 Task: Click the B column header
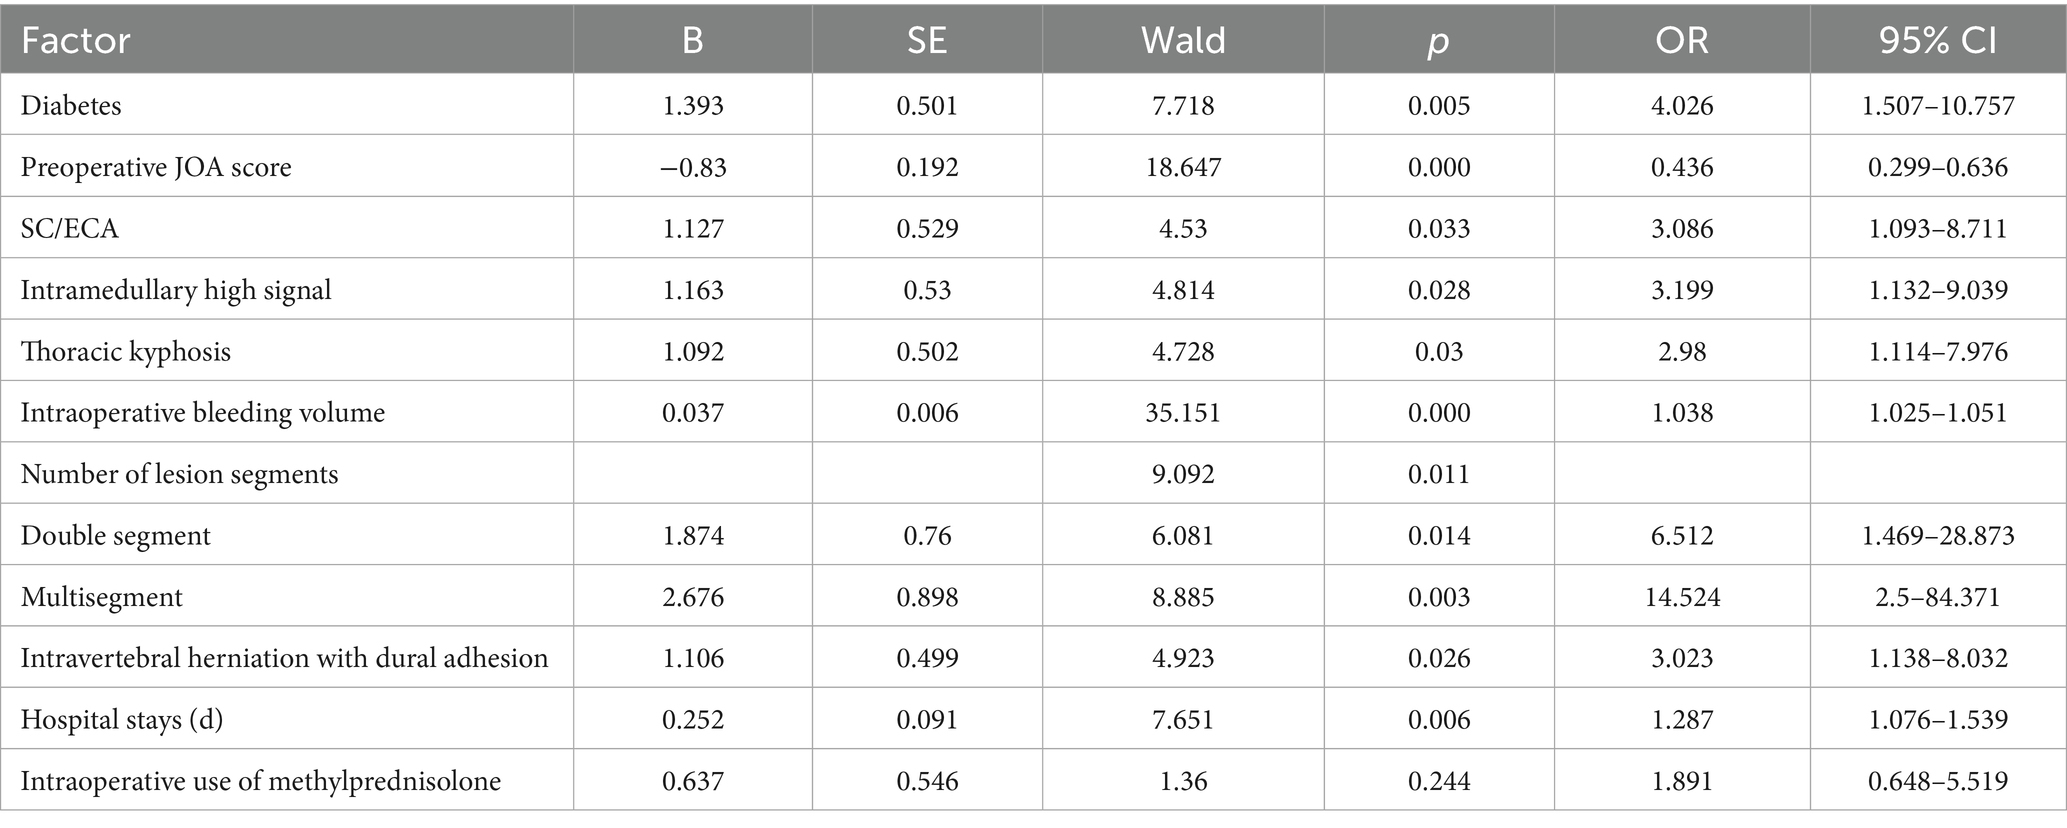[693, 40]
